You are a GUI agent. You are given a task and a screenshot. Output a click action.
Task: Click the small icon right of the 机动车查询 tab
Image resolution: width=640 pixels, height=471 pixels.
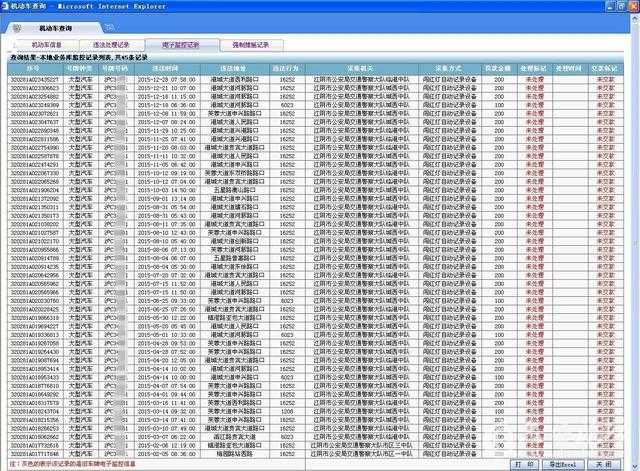pos(109,28)
